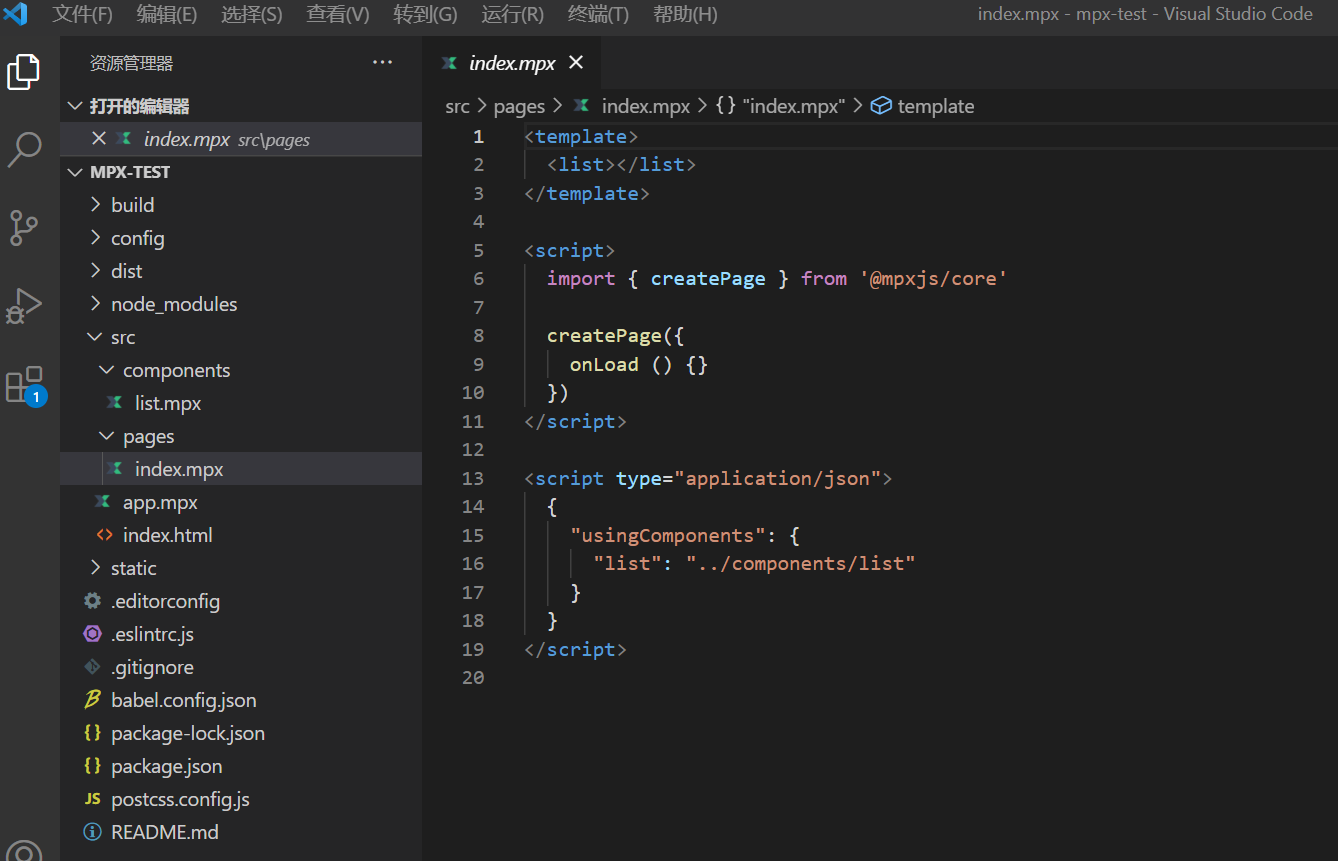Image resolution: width=1338 pixels, height=861 pixels.
Task: Open postcss.config.js in the file tree
Action: [180, 799]
